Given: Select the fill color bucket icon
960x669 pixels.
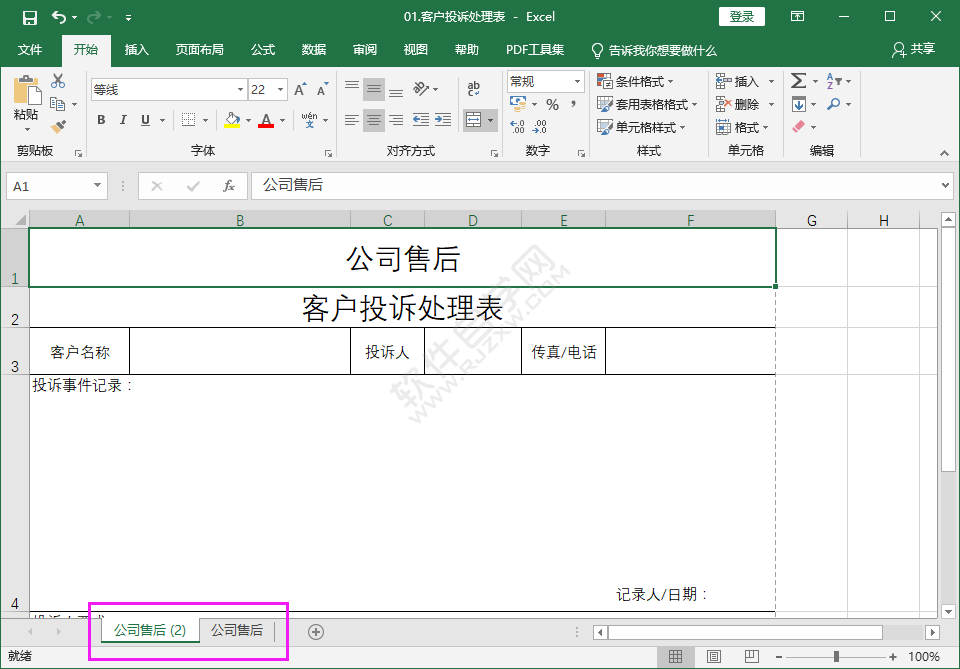Looking at the screenshot, I should point(231,121).
